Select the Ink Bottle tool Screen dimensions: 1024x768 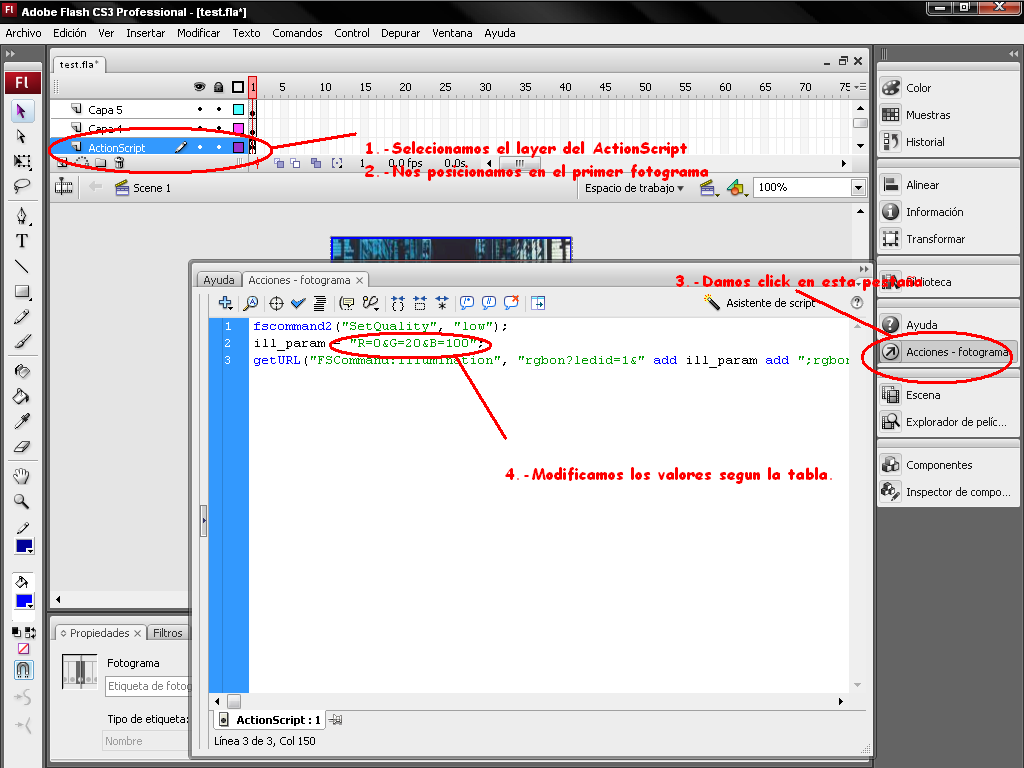pos(22,371)
